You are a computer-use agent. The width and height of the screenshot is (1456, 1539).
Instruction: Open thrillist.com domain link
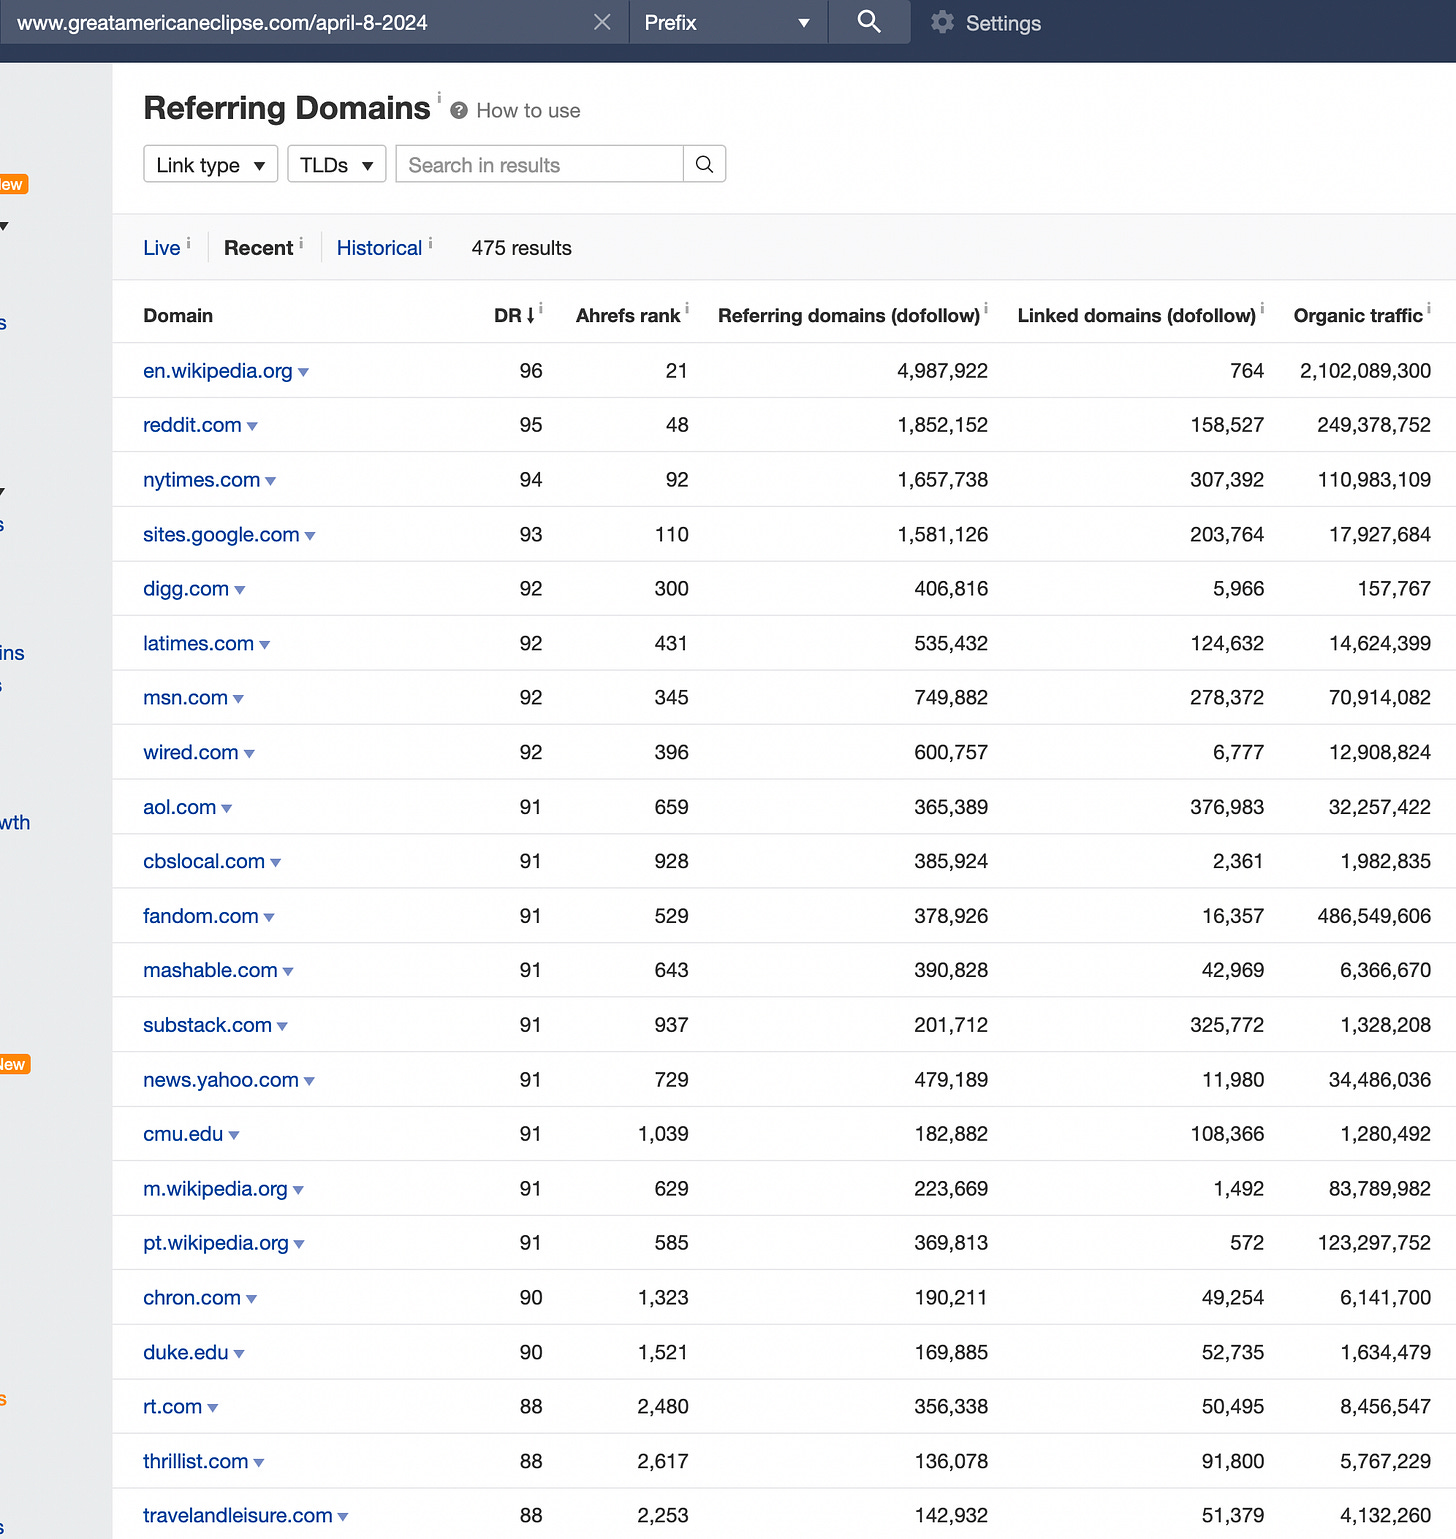tap(195, 1461)
